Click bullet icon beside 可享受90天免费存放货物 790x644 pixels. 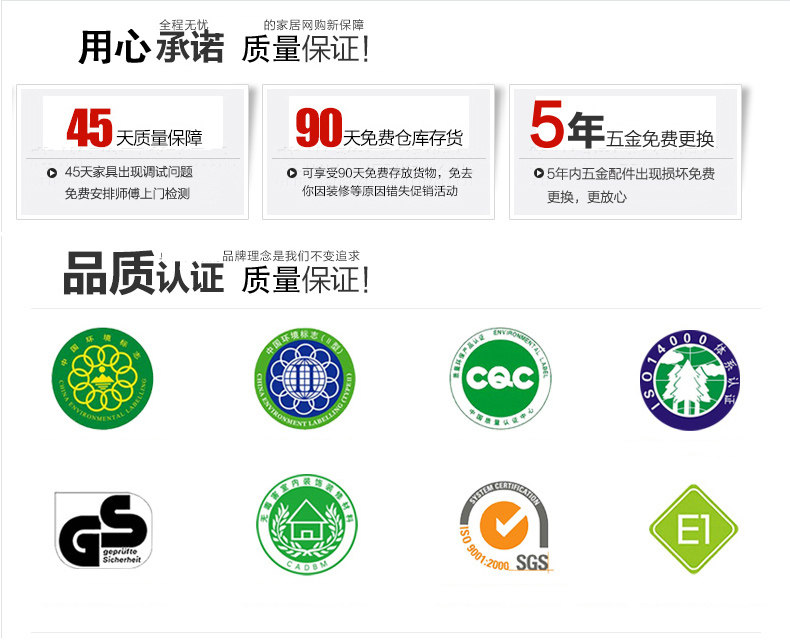291,173
